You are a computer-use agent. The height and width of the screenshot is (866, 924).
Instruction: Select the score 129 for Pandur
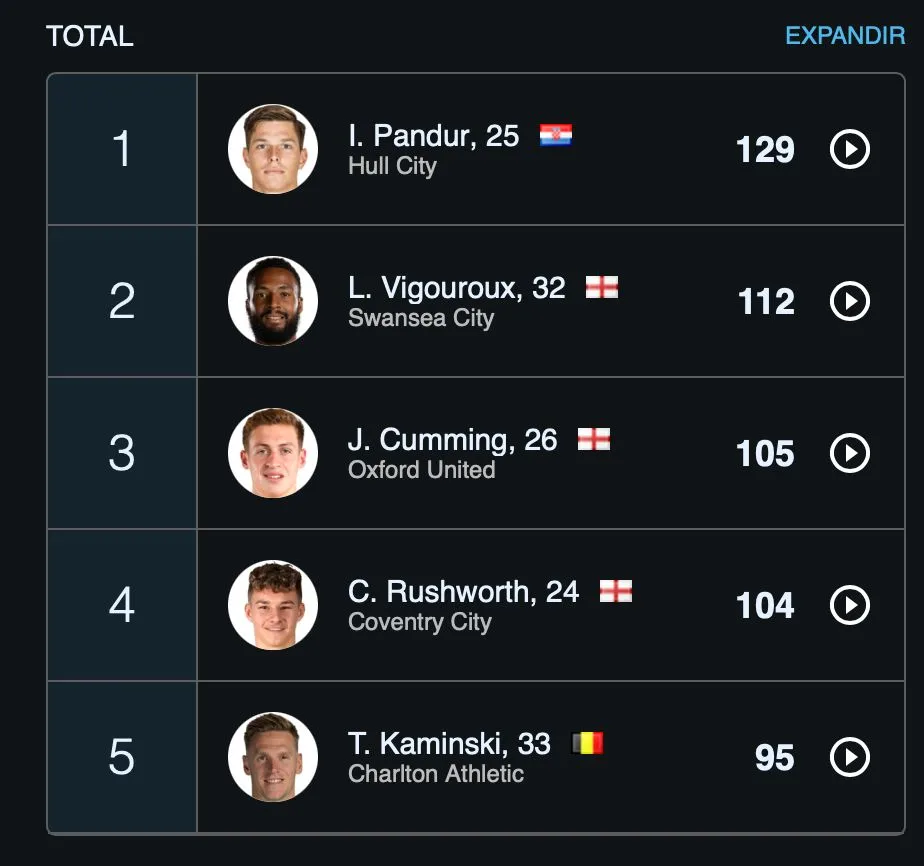click(x=765, y=150)
